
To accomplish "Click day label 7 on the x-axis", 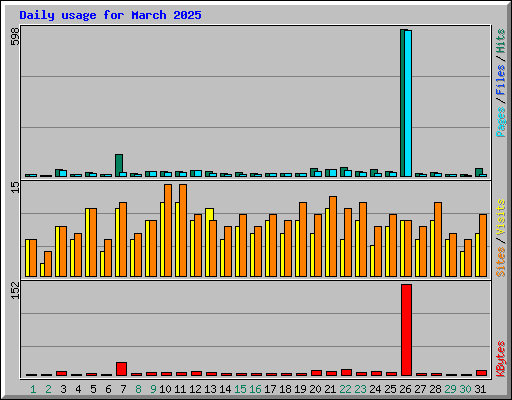I will click(x=123, y=389).
